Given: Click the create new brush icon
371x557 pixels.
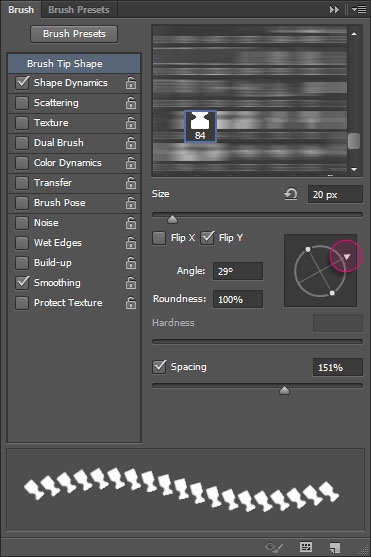Looking at the screenshot, I should (334, 547).
